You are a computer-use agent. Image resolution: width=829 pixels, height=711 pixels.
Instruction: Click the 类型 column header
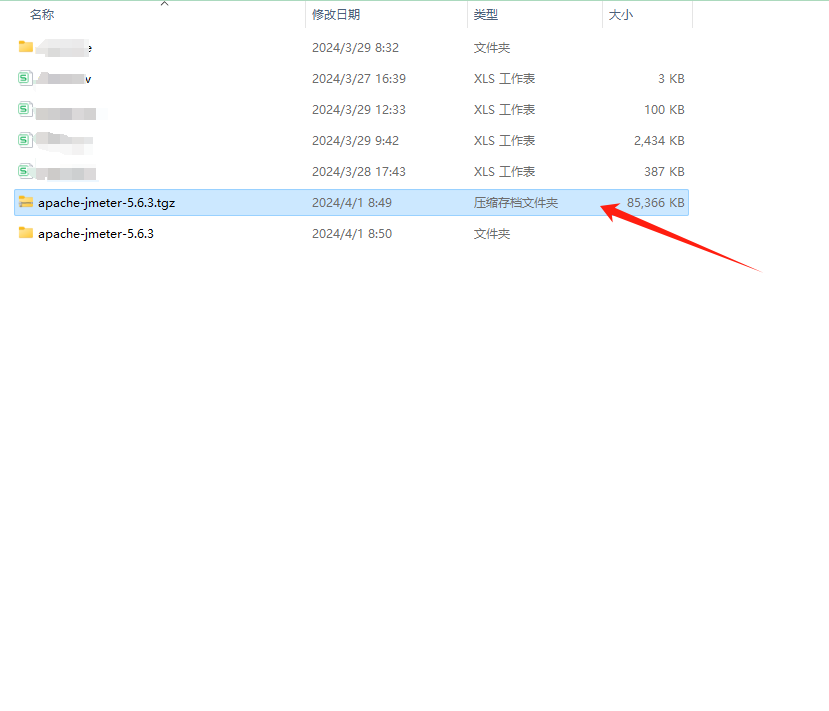[x=486, y=15]
